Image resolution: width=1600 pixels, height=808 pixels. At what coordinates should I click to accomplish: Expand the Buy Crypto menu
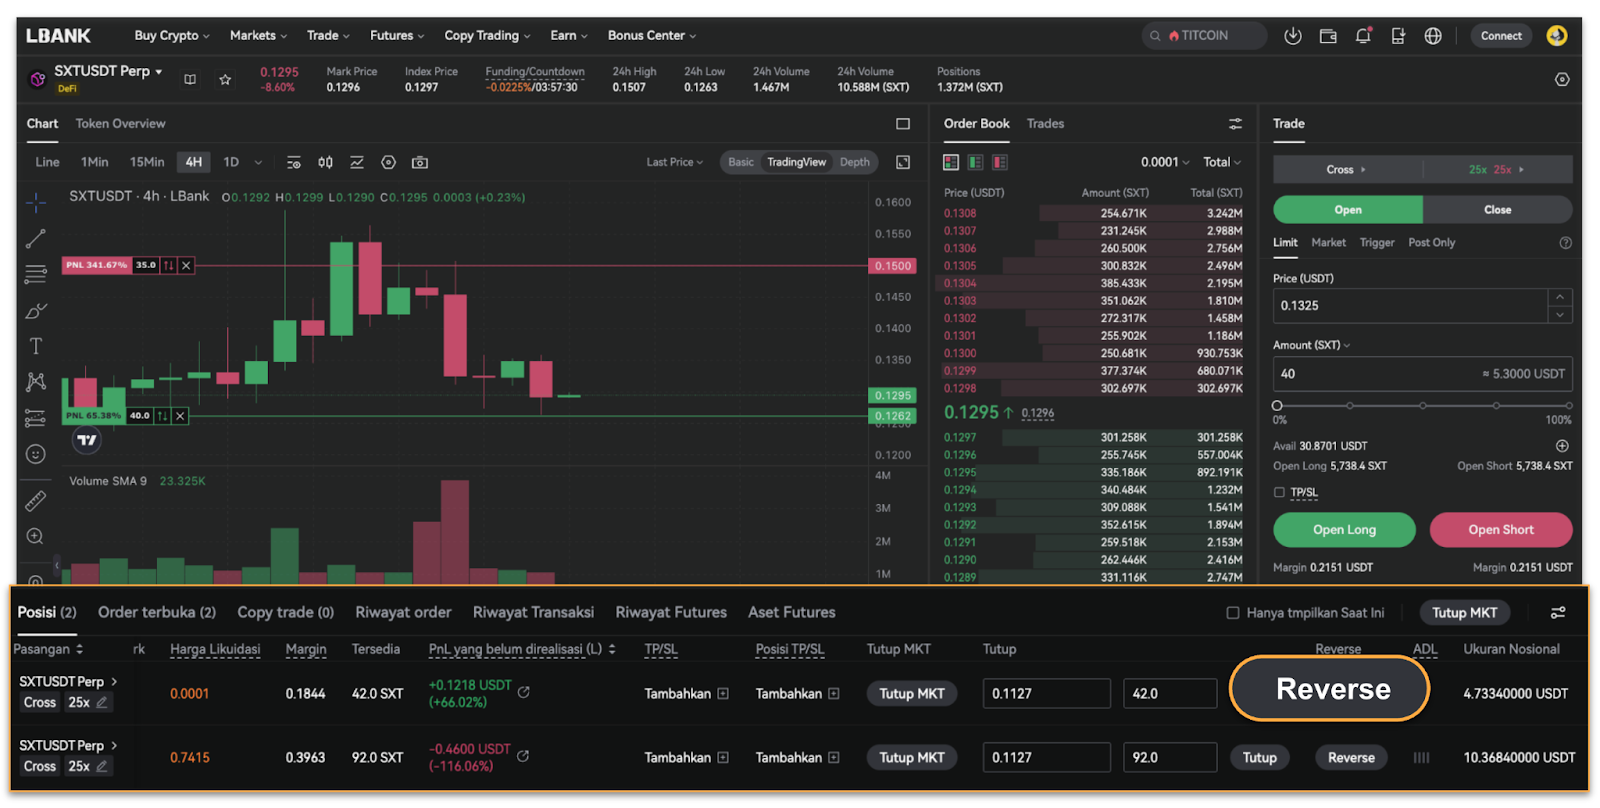(x=172, y=36)
